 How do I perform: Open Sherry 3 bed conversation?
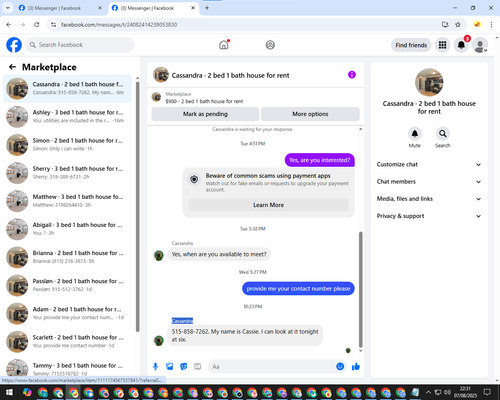point(67,173)
